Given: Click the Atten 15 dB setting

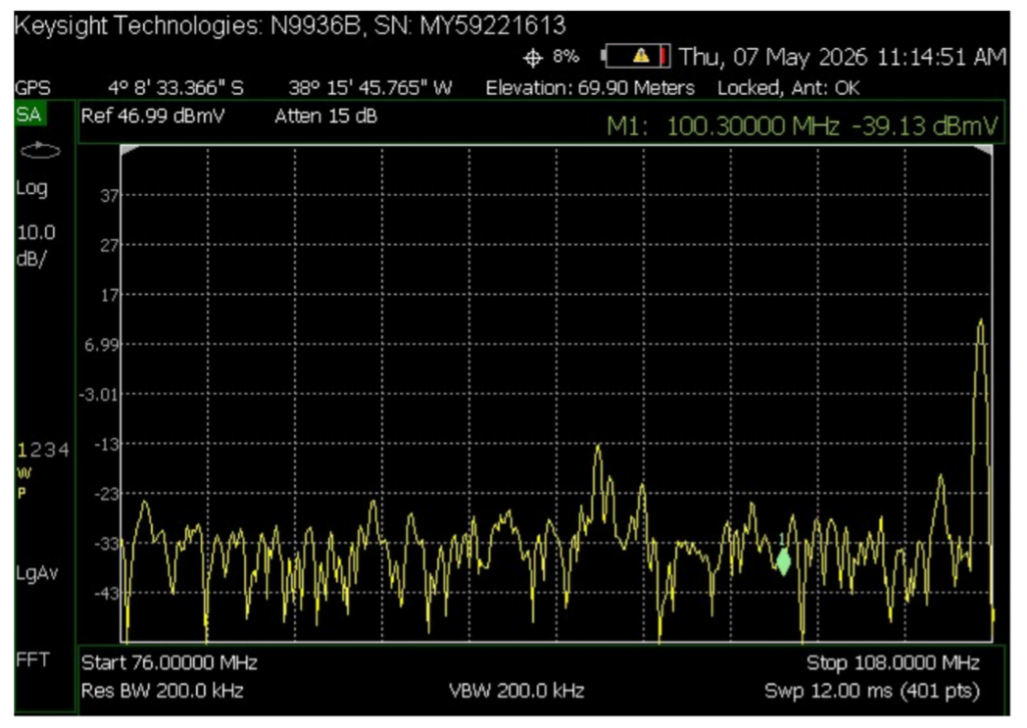Looking at the screenshot, I should pyautogui.click(x=326, y=116).
